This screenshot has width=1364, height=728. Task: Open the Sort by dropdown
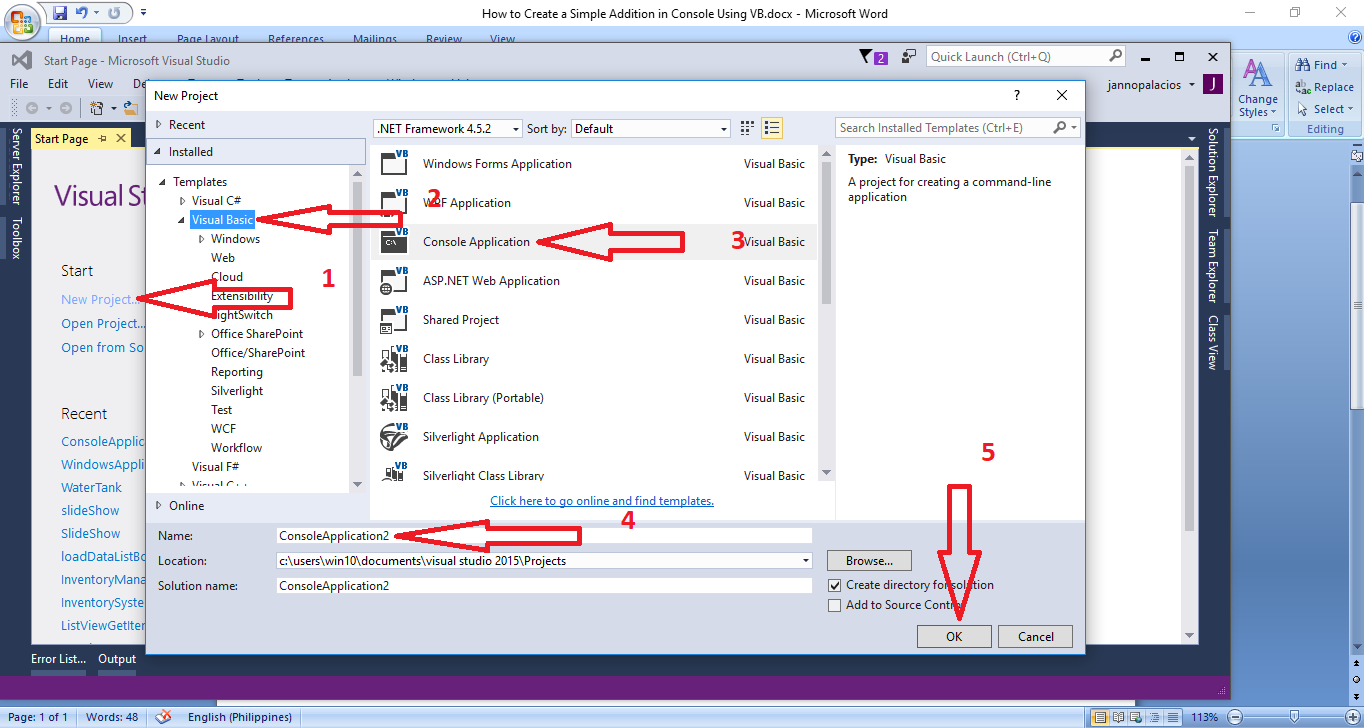tap(651, 129)
